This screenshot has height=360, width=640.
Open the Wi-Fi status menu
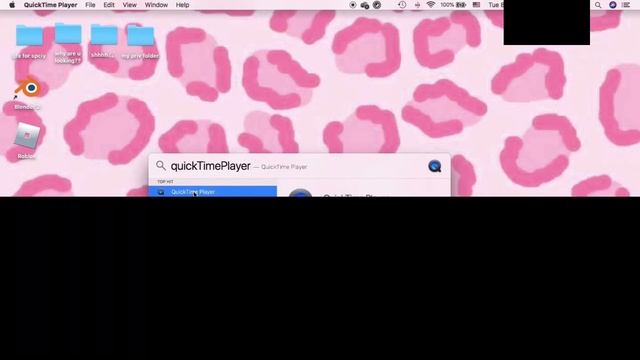point(431,5)
